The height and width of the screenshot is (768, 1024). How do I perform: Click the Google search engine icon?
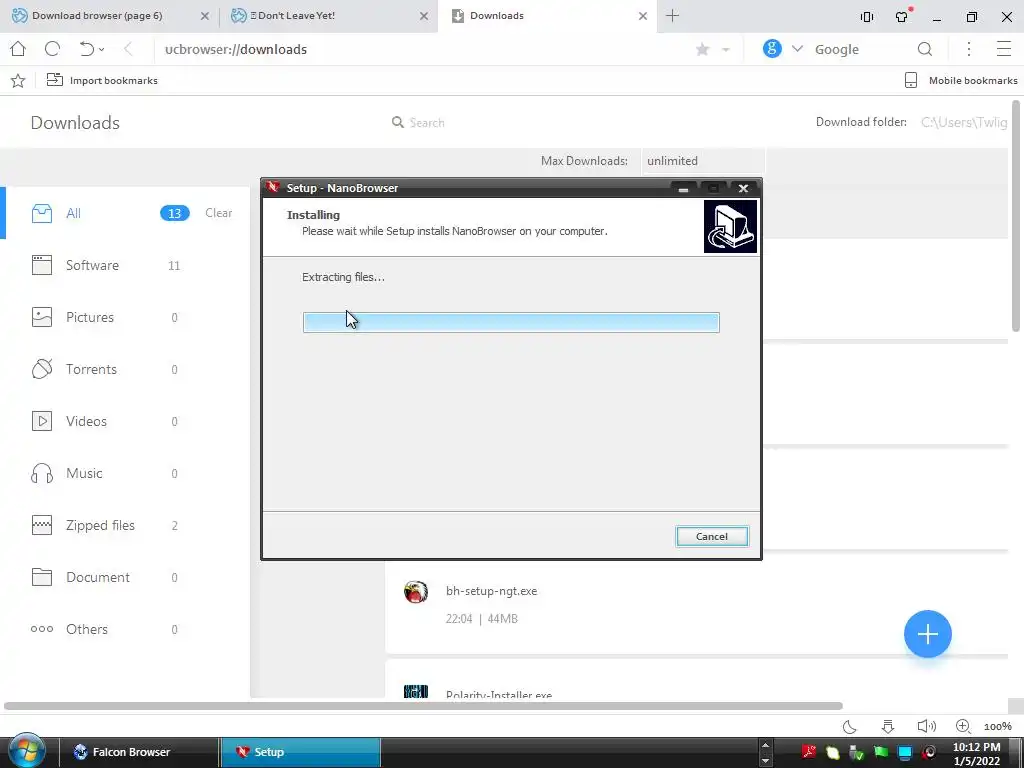772,48
